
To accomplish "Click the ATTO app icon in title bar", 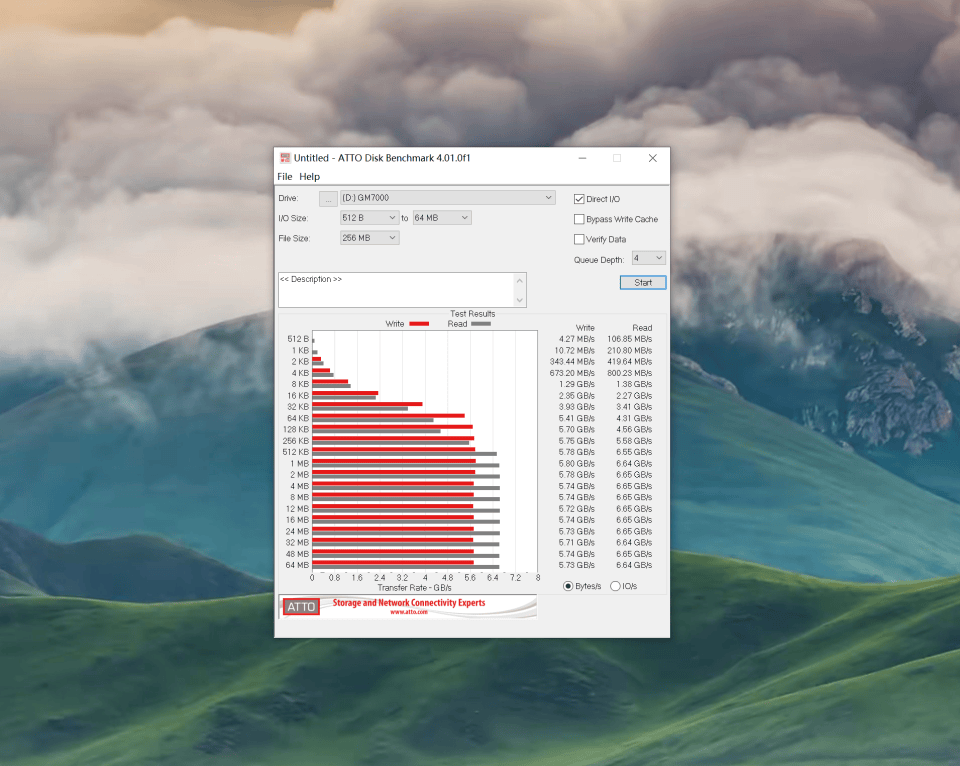I will pos(285,158).
